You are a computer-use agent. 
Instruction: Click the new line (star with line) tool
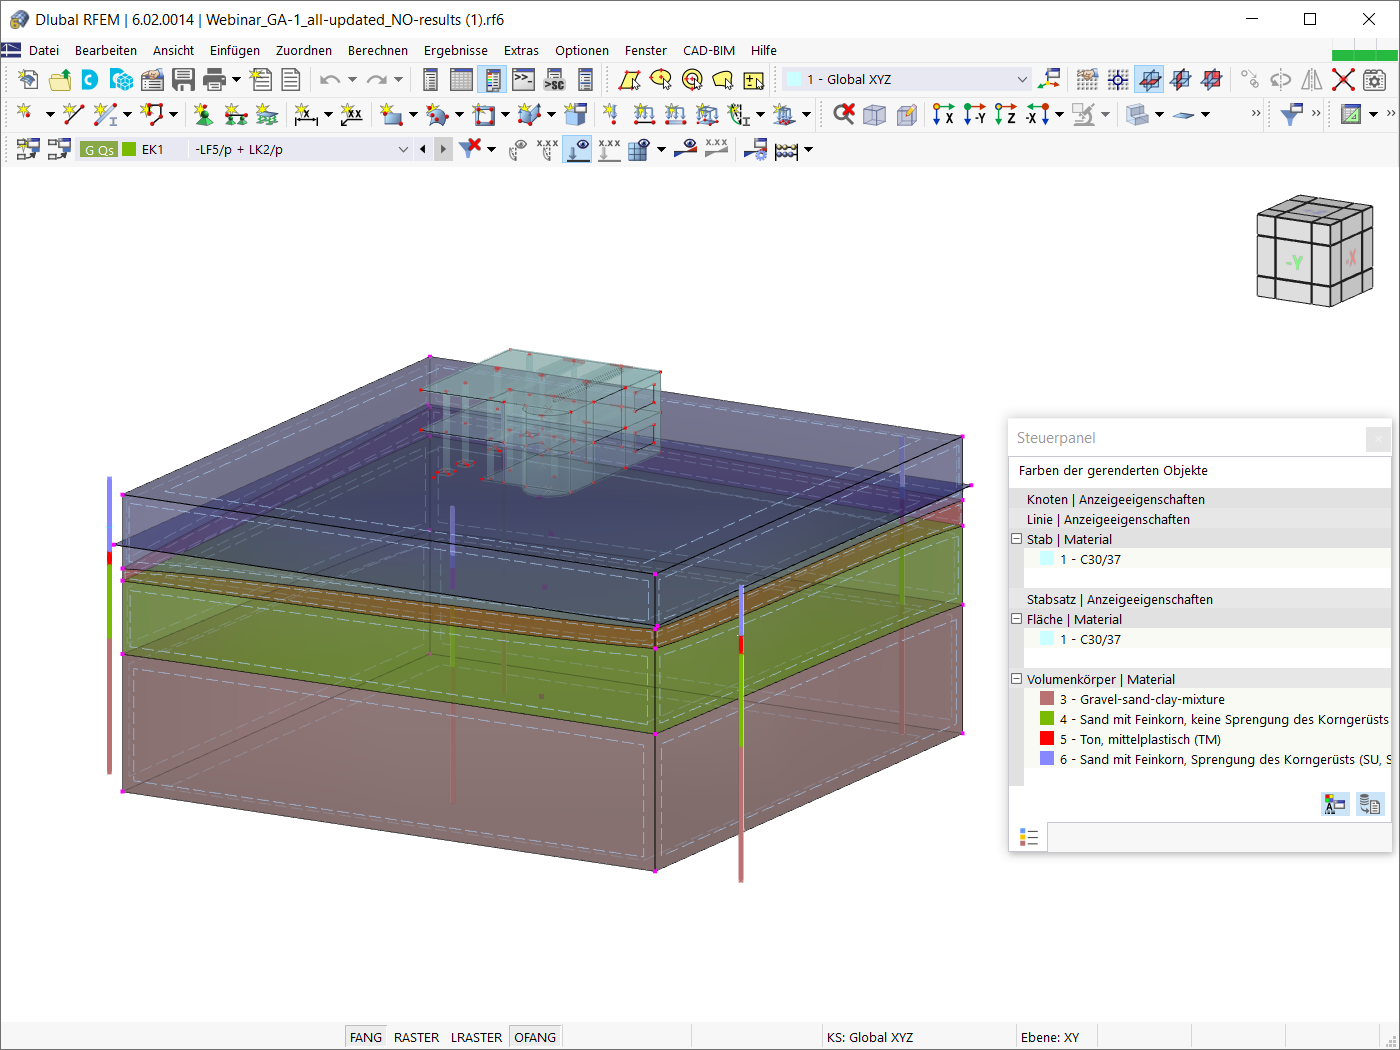coord(73,115)
